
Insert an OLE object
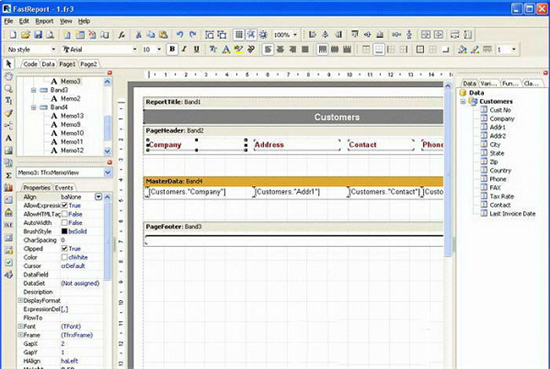(x=8, y=224)
